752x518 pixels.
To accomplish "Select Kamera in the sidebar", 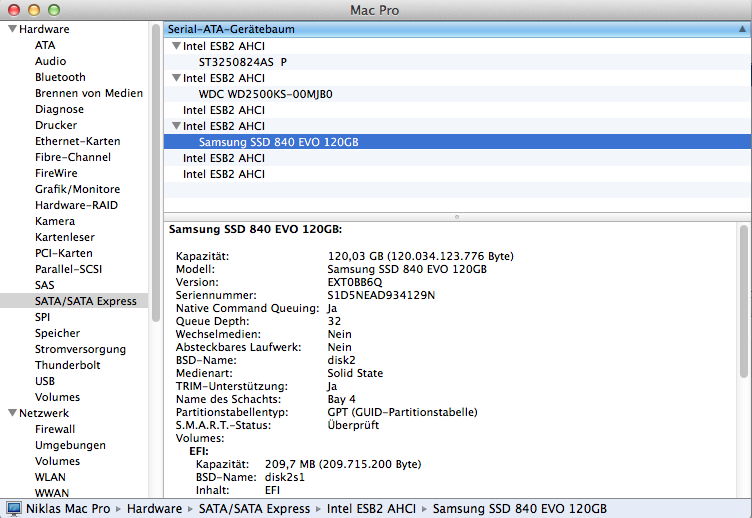I will [55, 221].
